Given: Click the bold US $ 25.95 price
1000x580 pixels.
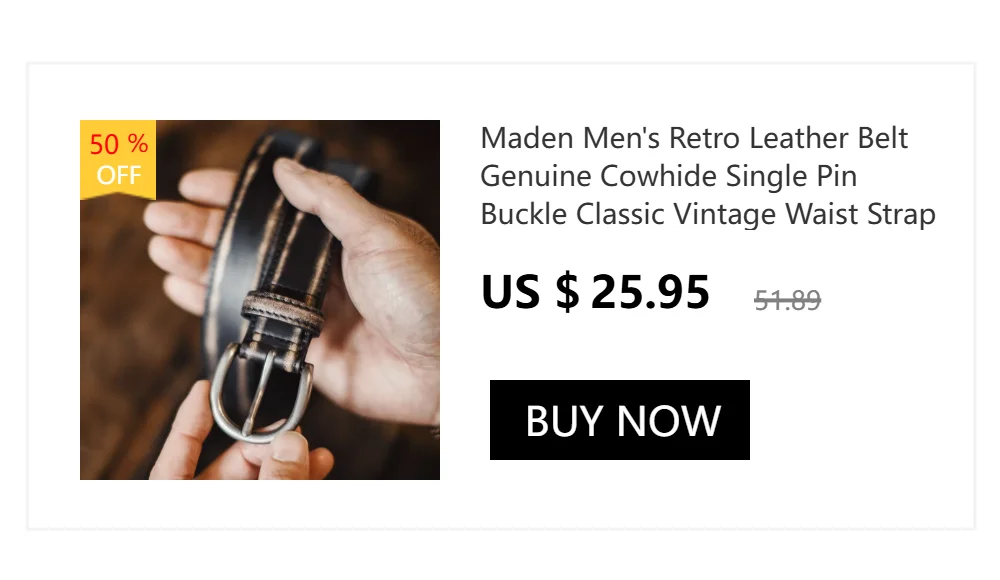Looking at the screenshot, I should point(595,292).
